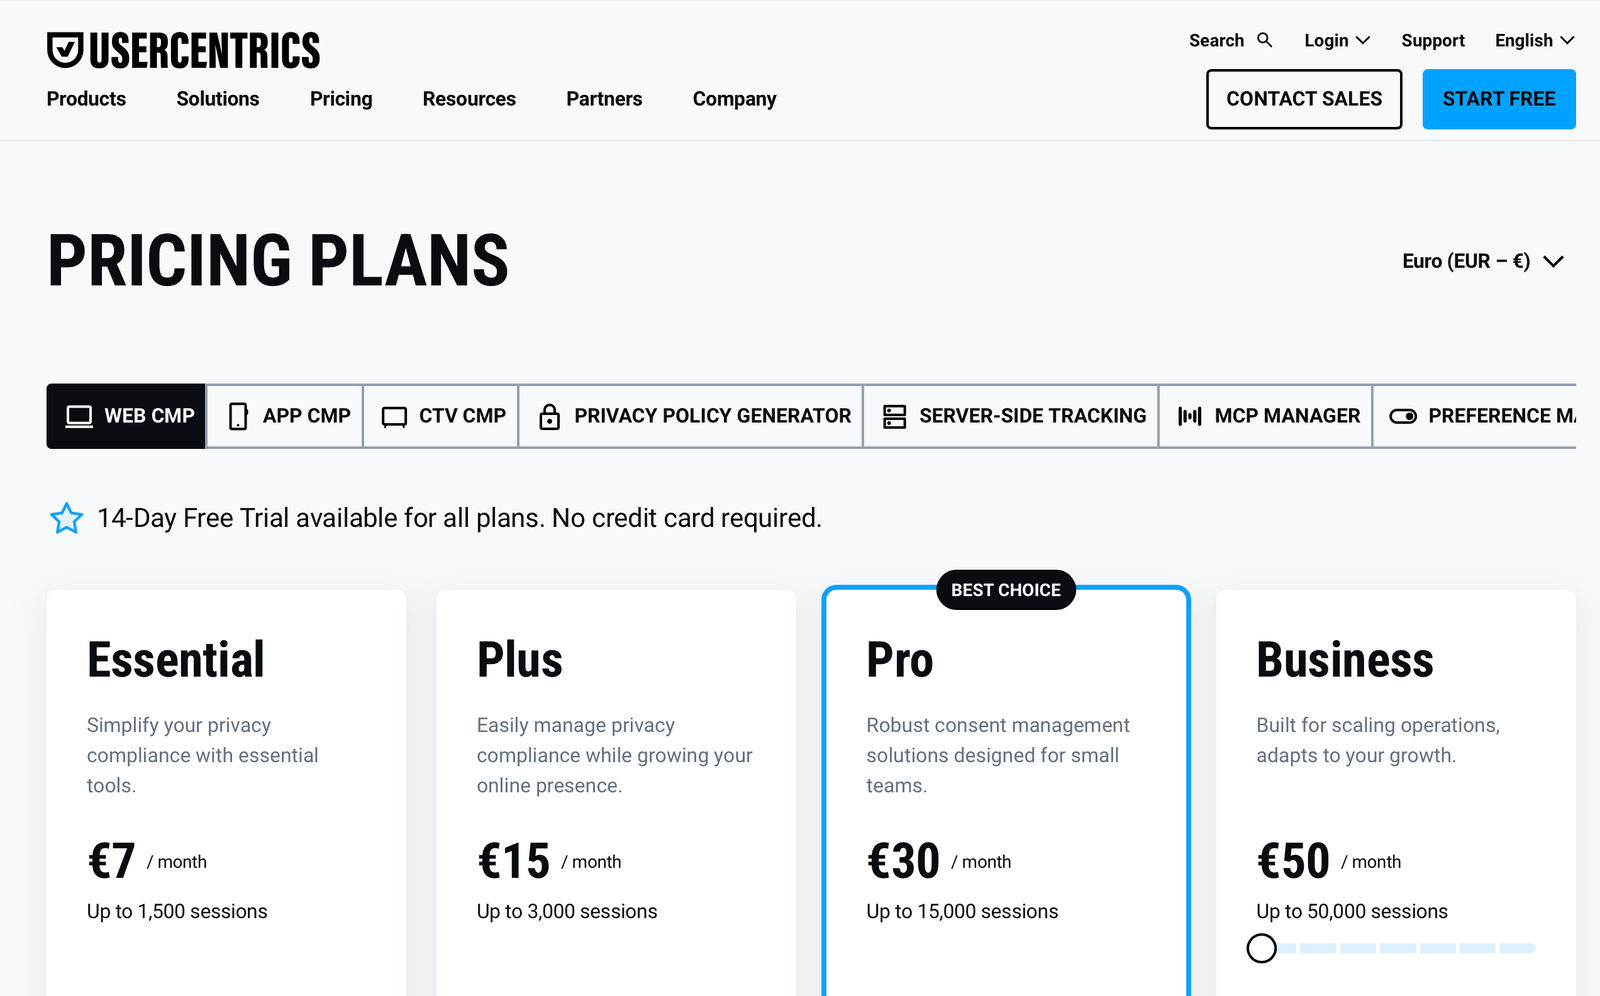Click the MCP Manager bars icon
Viewport: 1600px width, 996px height.
click(x=1189, y=416)
